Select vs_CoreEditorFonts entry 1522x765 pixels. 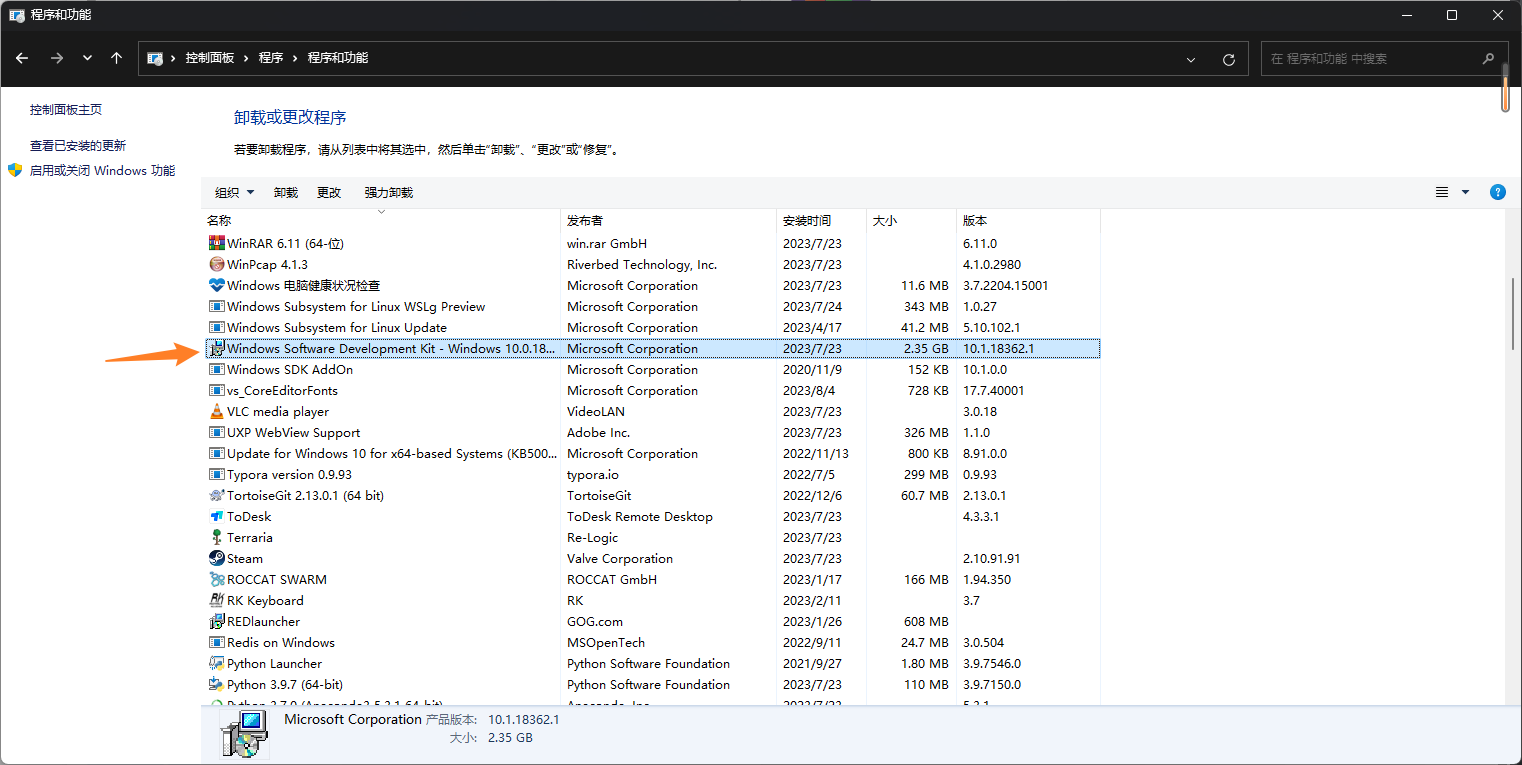click(652, 390)
